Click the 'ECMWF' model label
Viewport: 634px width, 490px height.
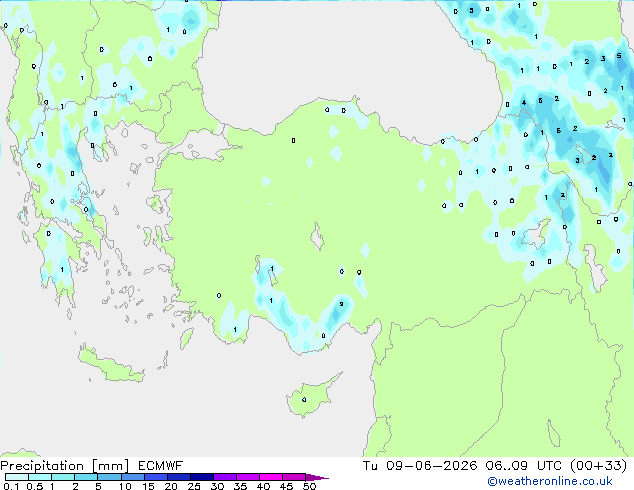pyautogui.click(x=161, y=466)
